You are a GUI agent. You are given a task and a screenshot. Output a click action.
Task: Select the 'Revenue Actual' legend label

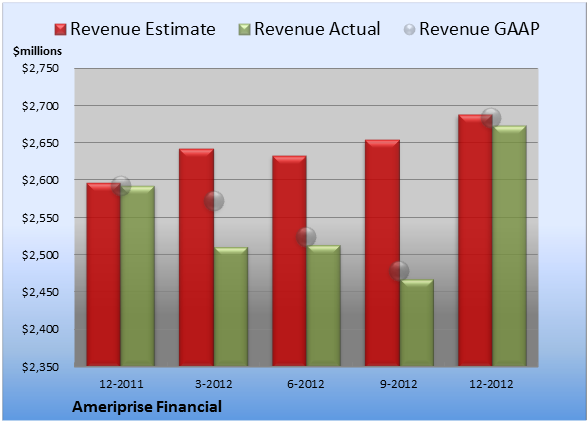pyautogui.click(x=317, y=29)
